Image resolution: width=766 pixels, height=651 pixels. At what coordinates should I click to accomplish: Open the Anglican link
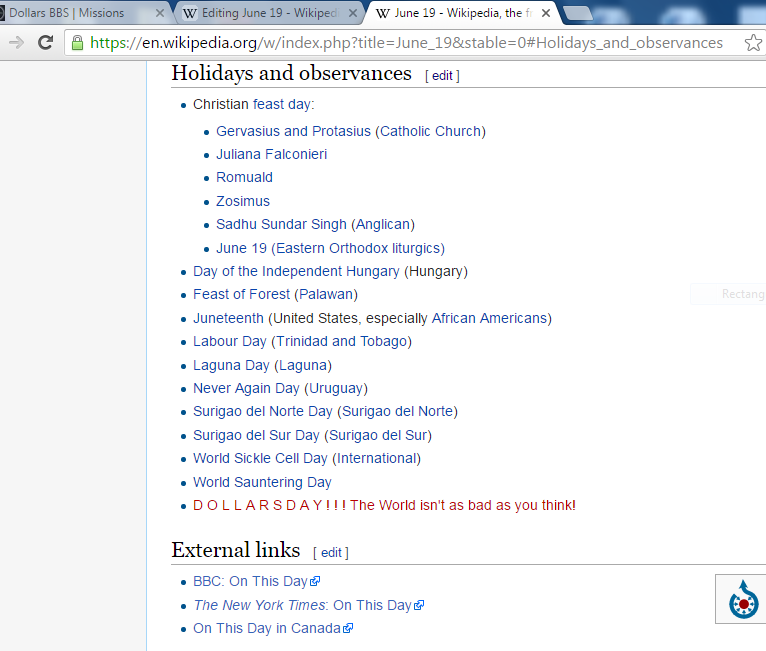point(383,224)
